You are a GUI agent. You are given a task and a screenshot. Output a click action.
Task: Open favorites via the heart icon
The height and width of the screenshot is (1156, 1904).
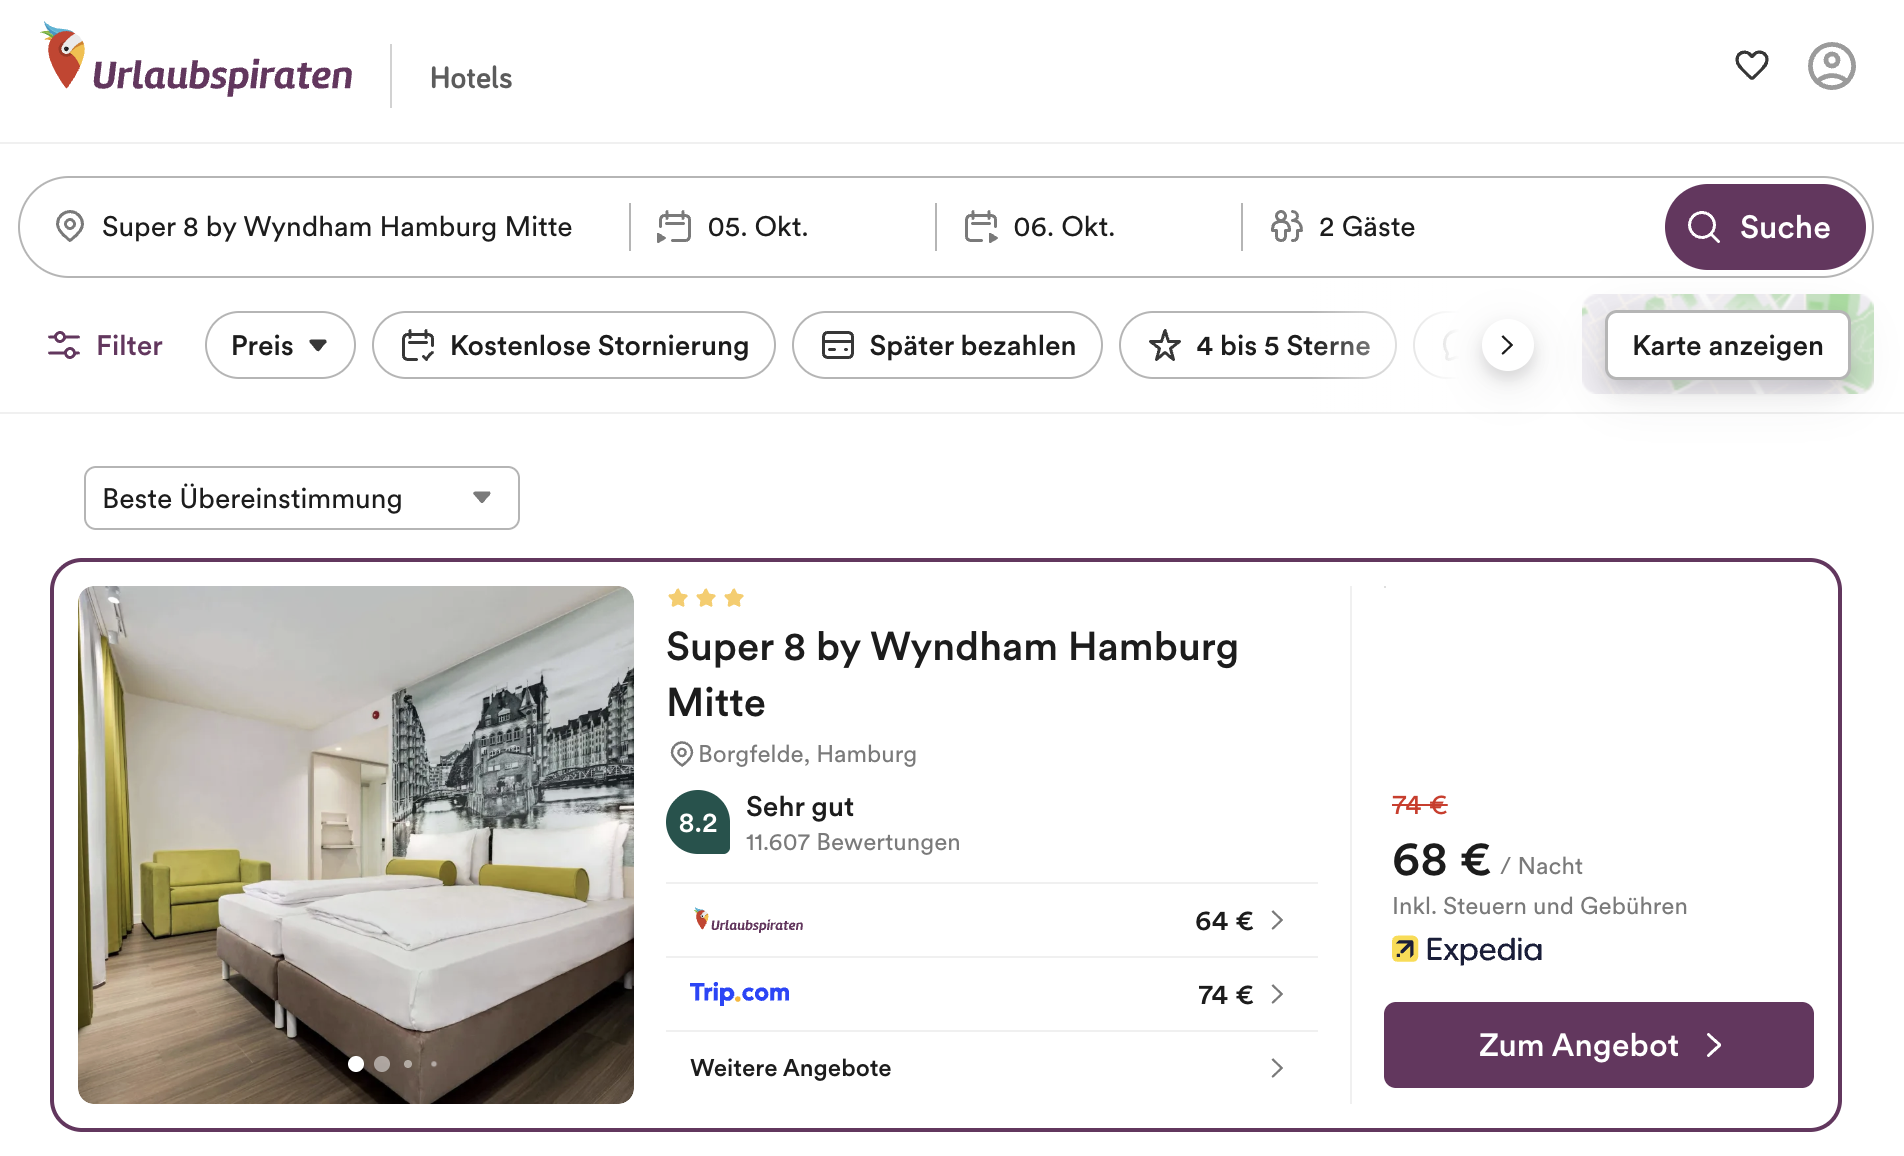pyautogui.click(x=1751, y=66)
